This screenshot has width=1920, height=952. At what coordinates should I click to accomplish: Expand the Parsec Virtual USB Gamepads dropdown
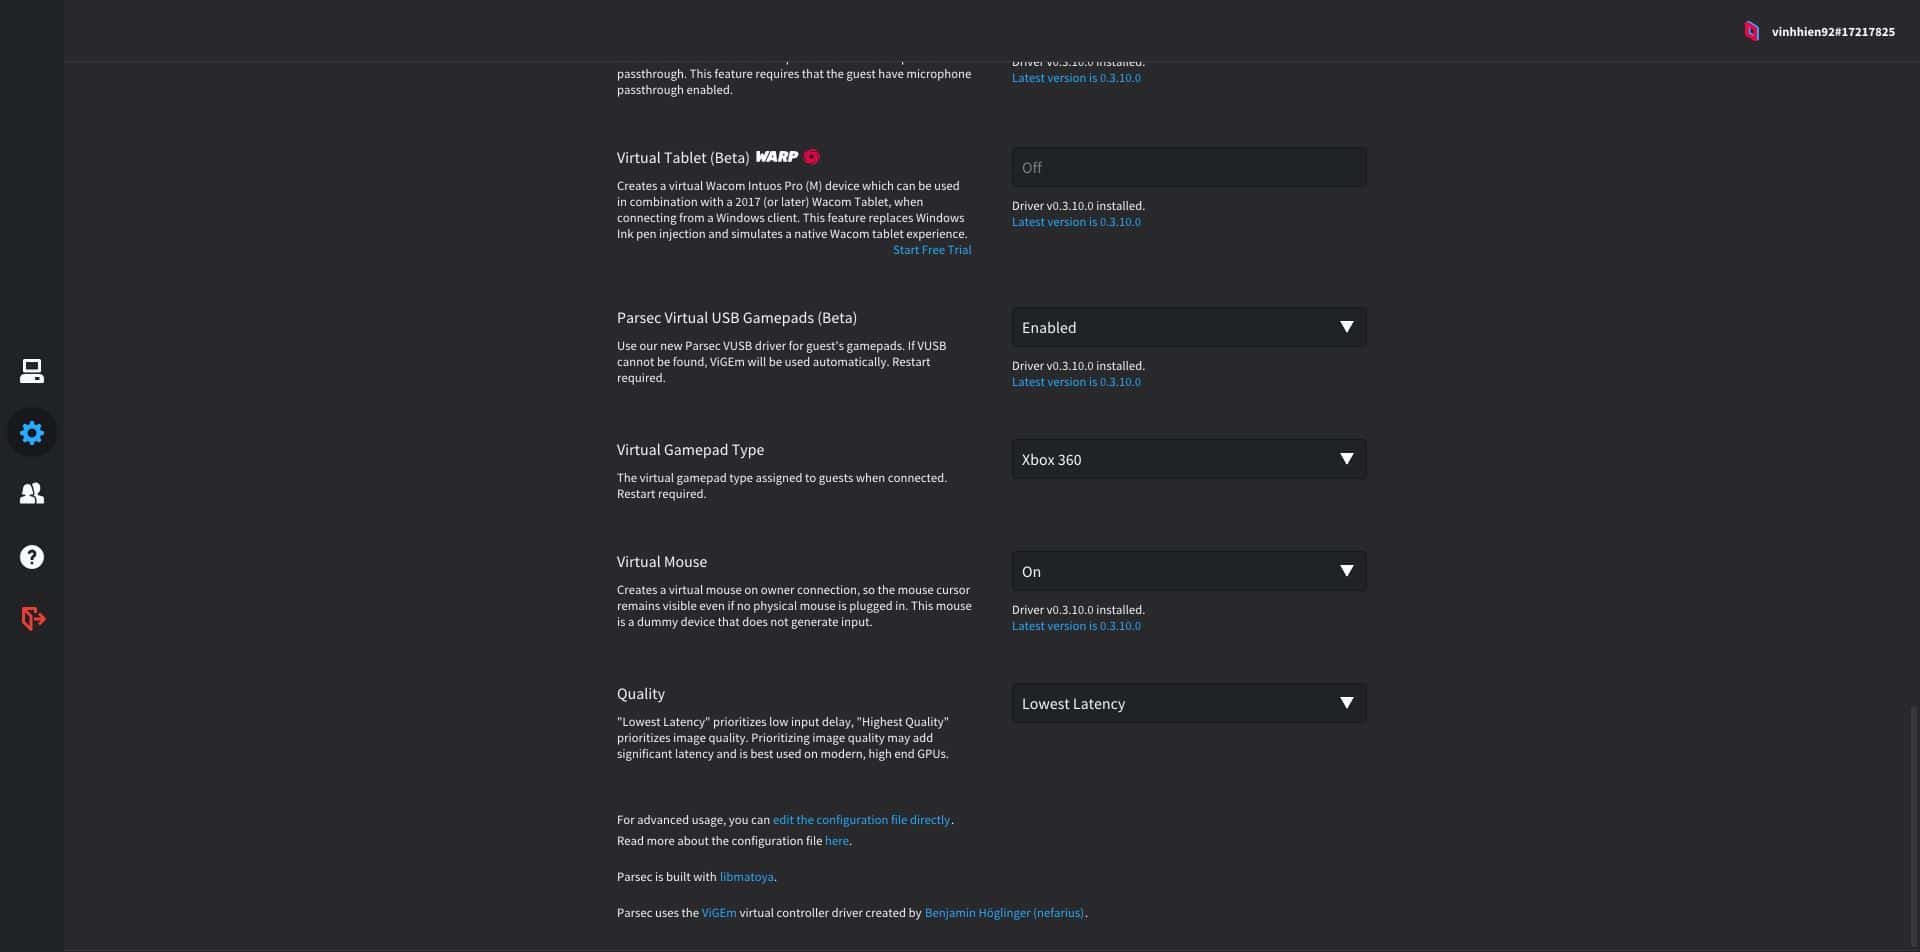tap(1188, 327)
